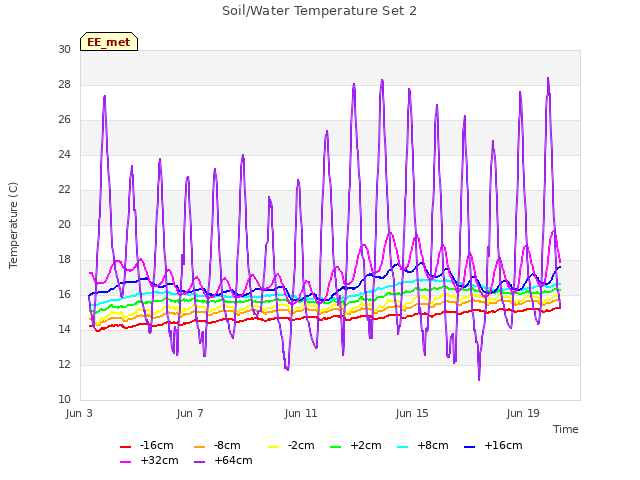Viewport: 640px width, 480px height.
Task: Click the Jun 19 x-axis tick label
Action: click(x=523, y=413)
